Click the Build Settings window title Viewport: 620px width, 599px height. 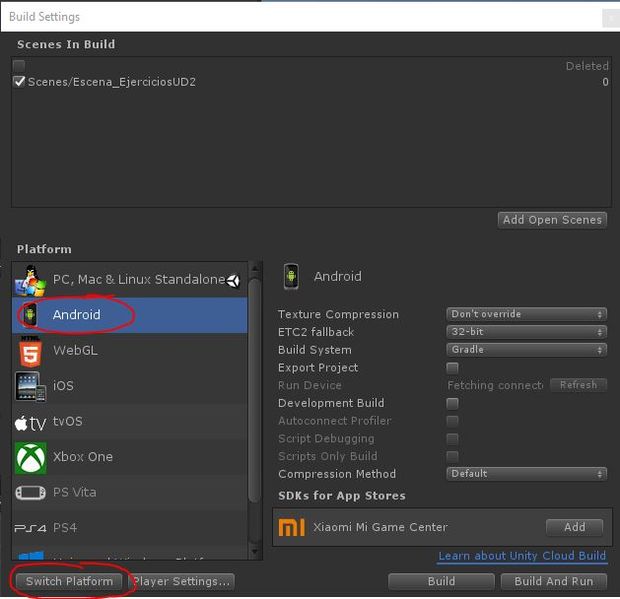(x=44, y=17)
